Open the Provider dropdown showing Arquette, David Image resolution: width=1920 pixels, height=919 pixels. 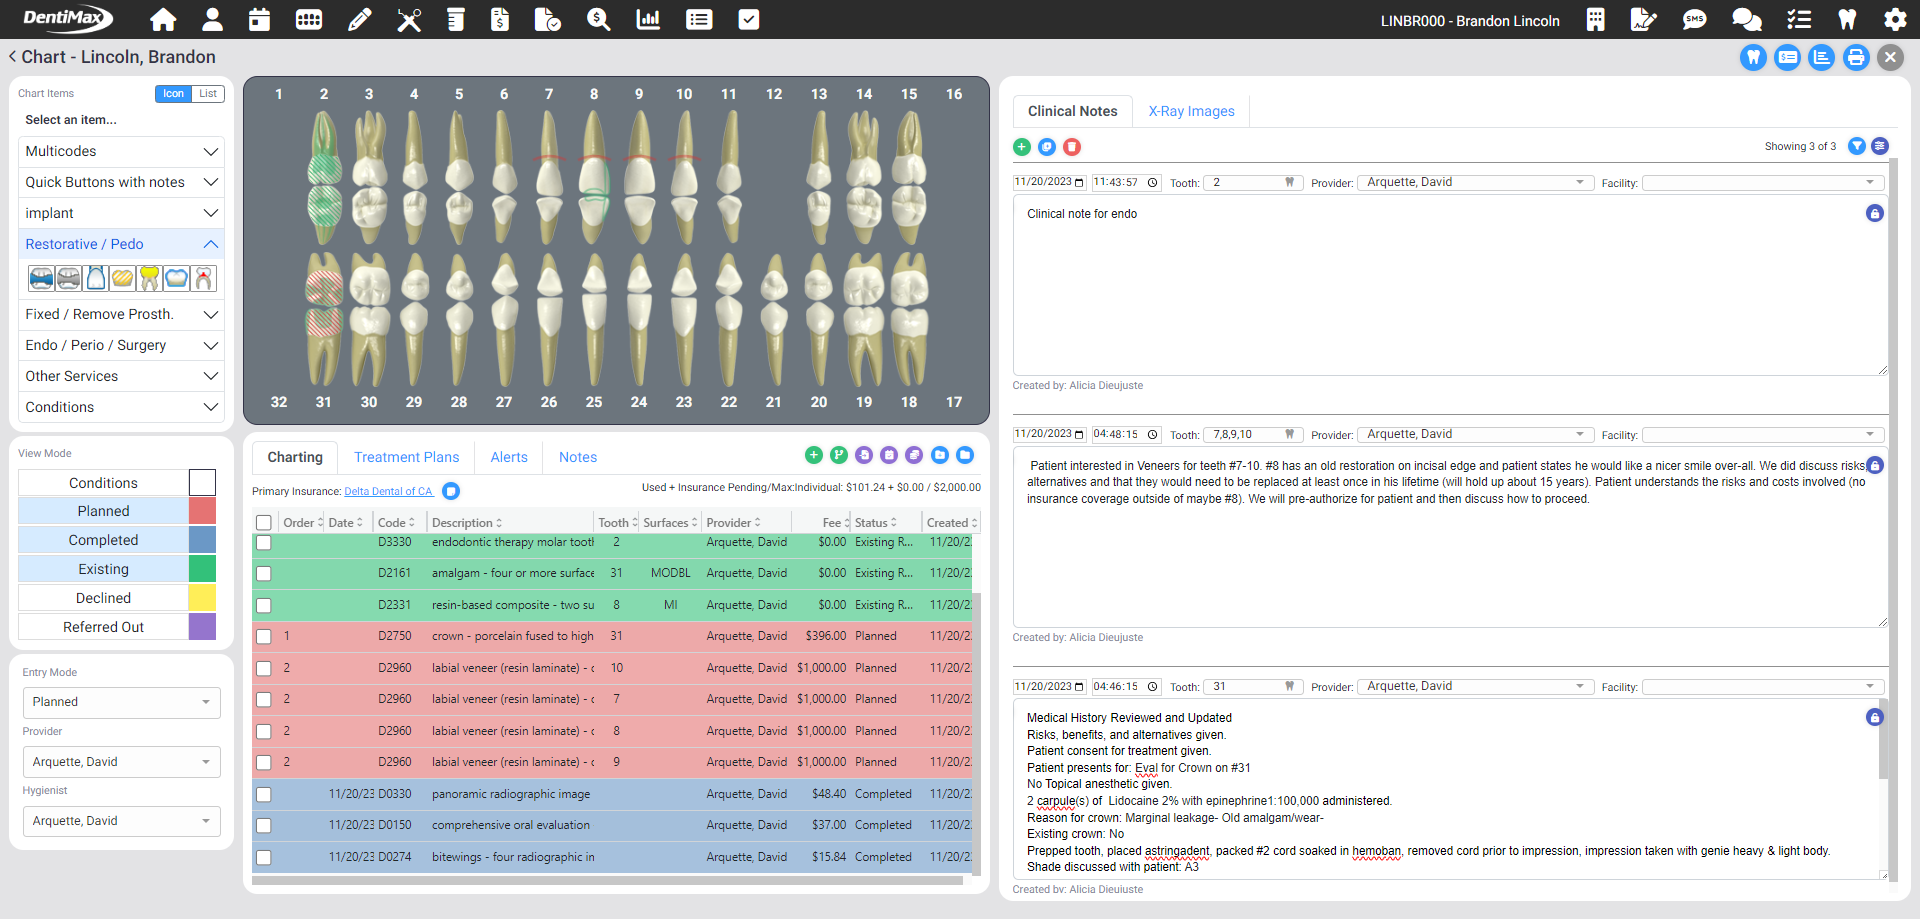(x=121, y=761)
